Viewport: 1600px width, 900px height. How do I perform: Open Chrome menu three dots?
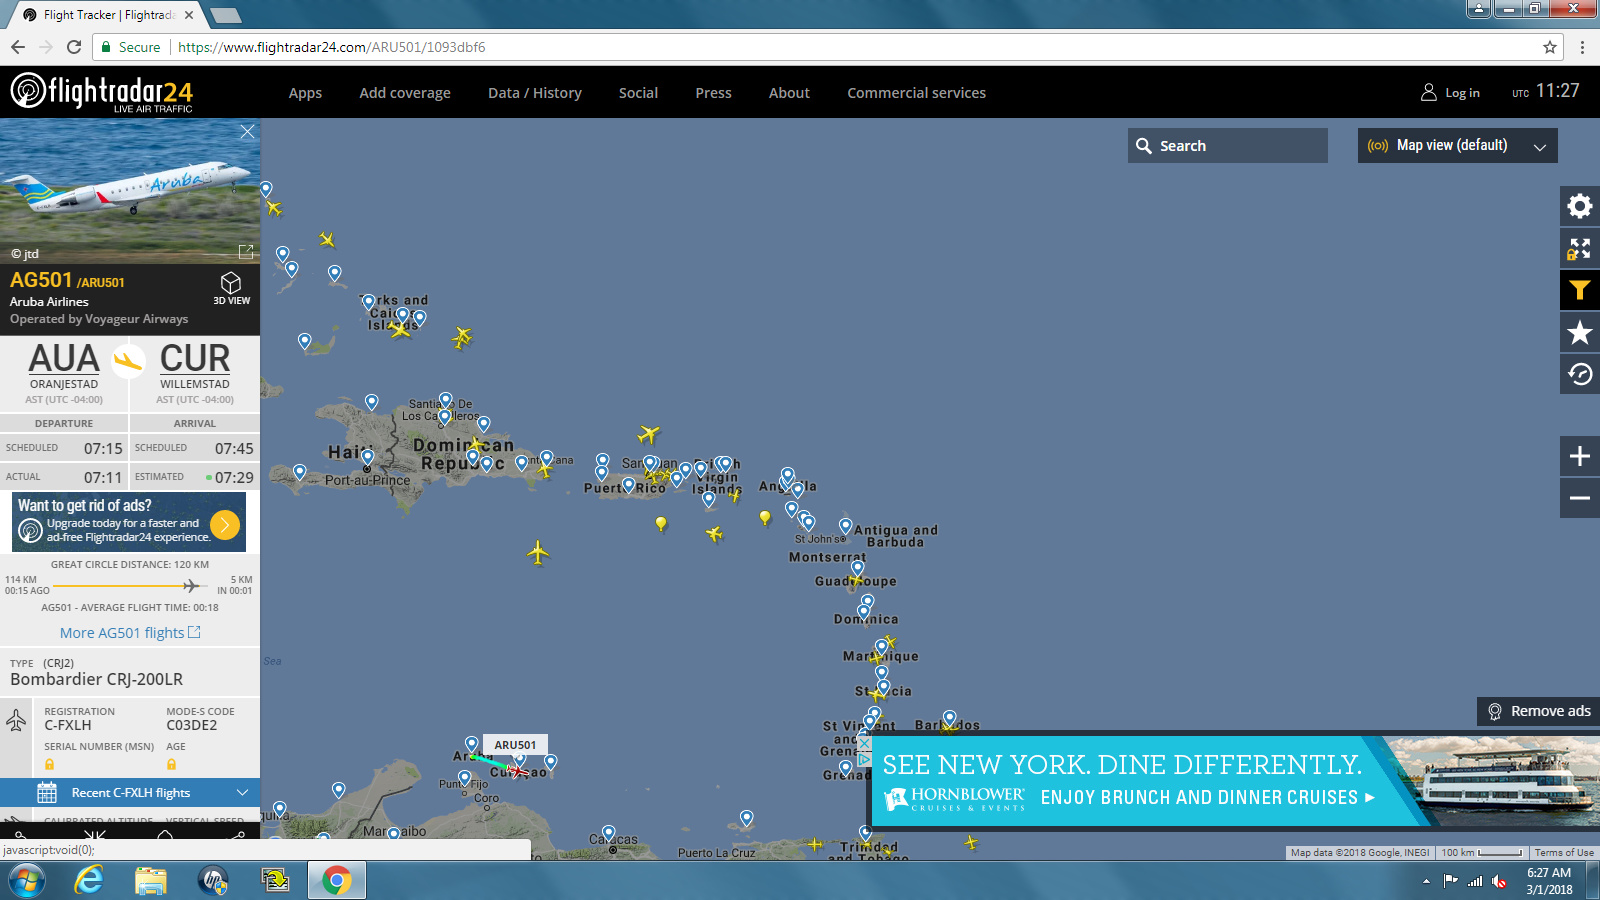[x=1582, y=47]
